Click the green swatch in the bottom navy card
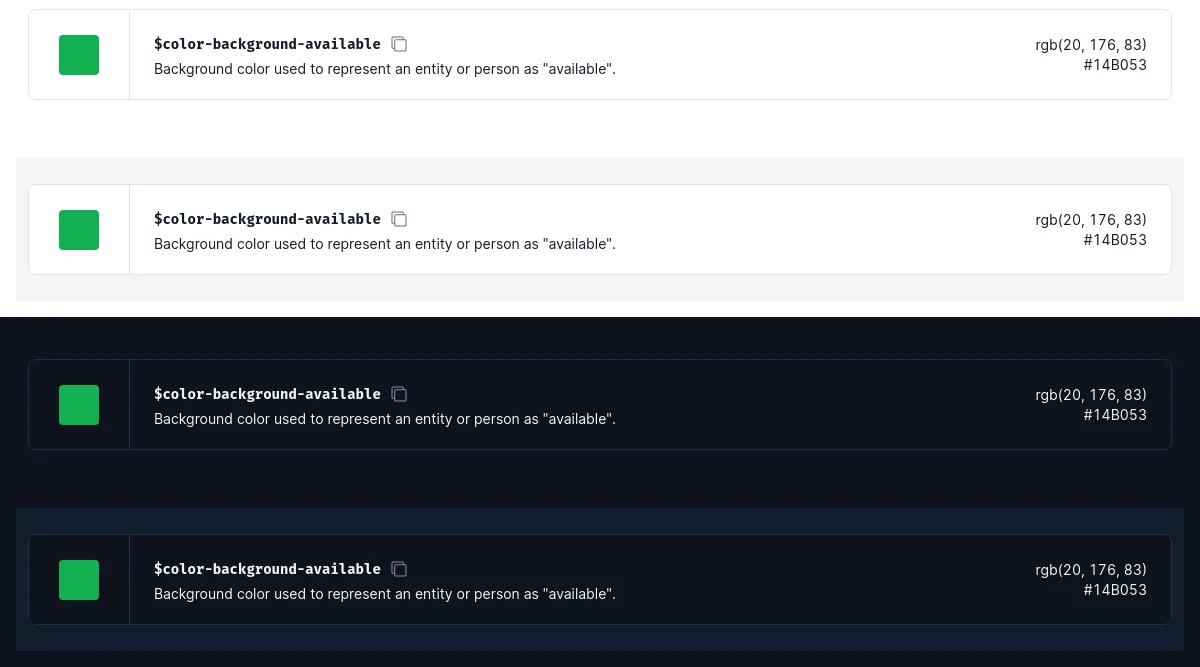The height and width of the screenshot is (667, 1200). point(79,580)
